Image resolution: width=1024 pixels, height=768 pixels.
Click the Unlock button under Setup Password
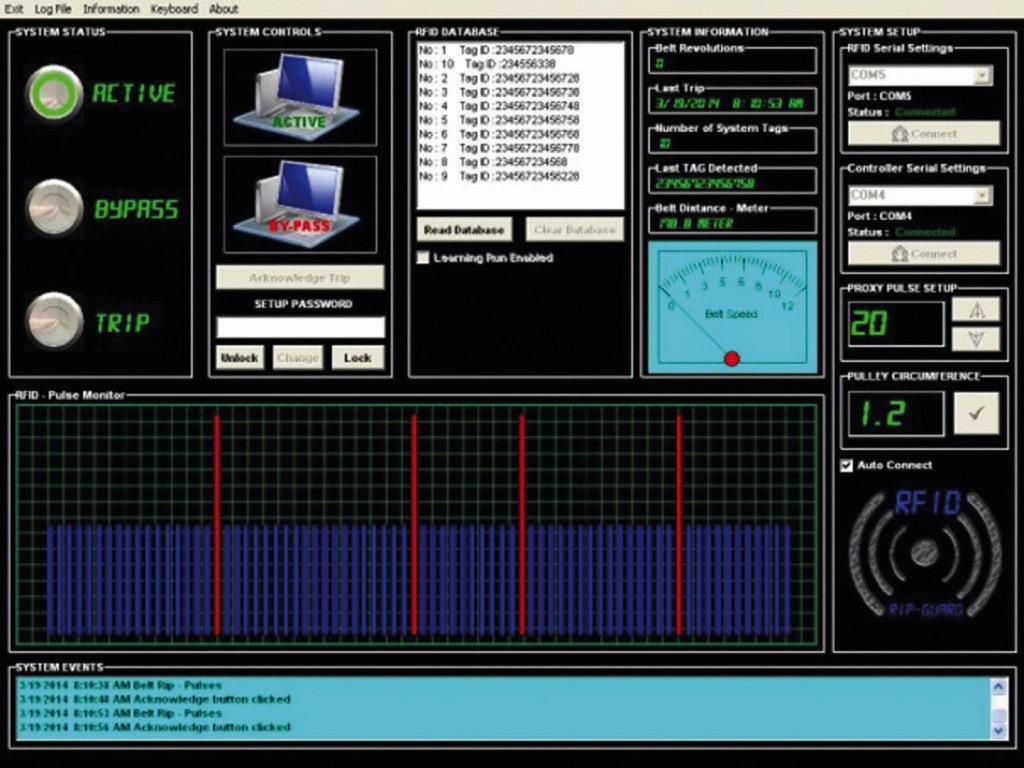[x=239, y=357]
